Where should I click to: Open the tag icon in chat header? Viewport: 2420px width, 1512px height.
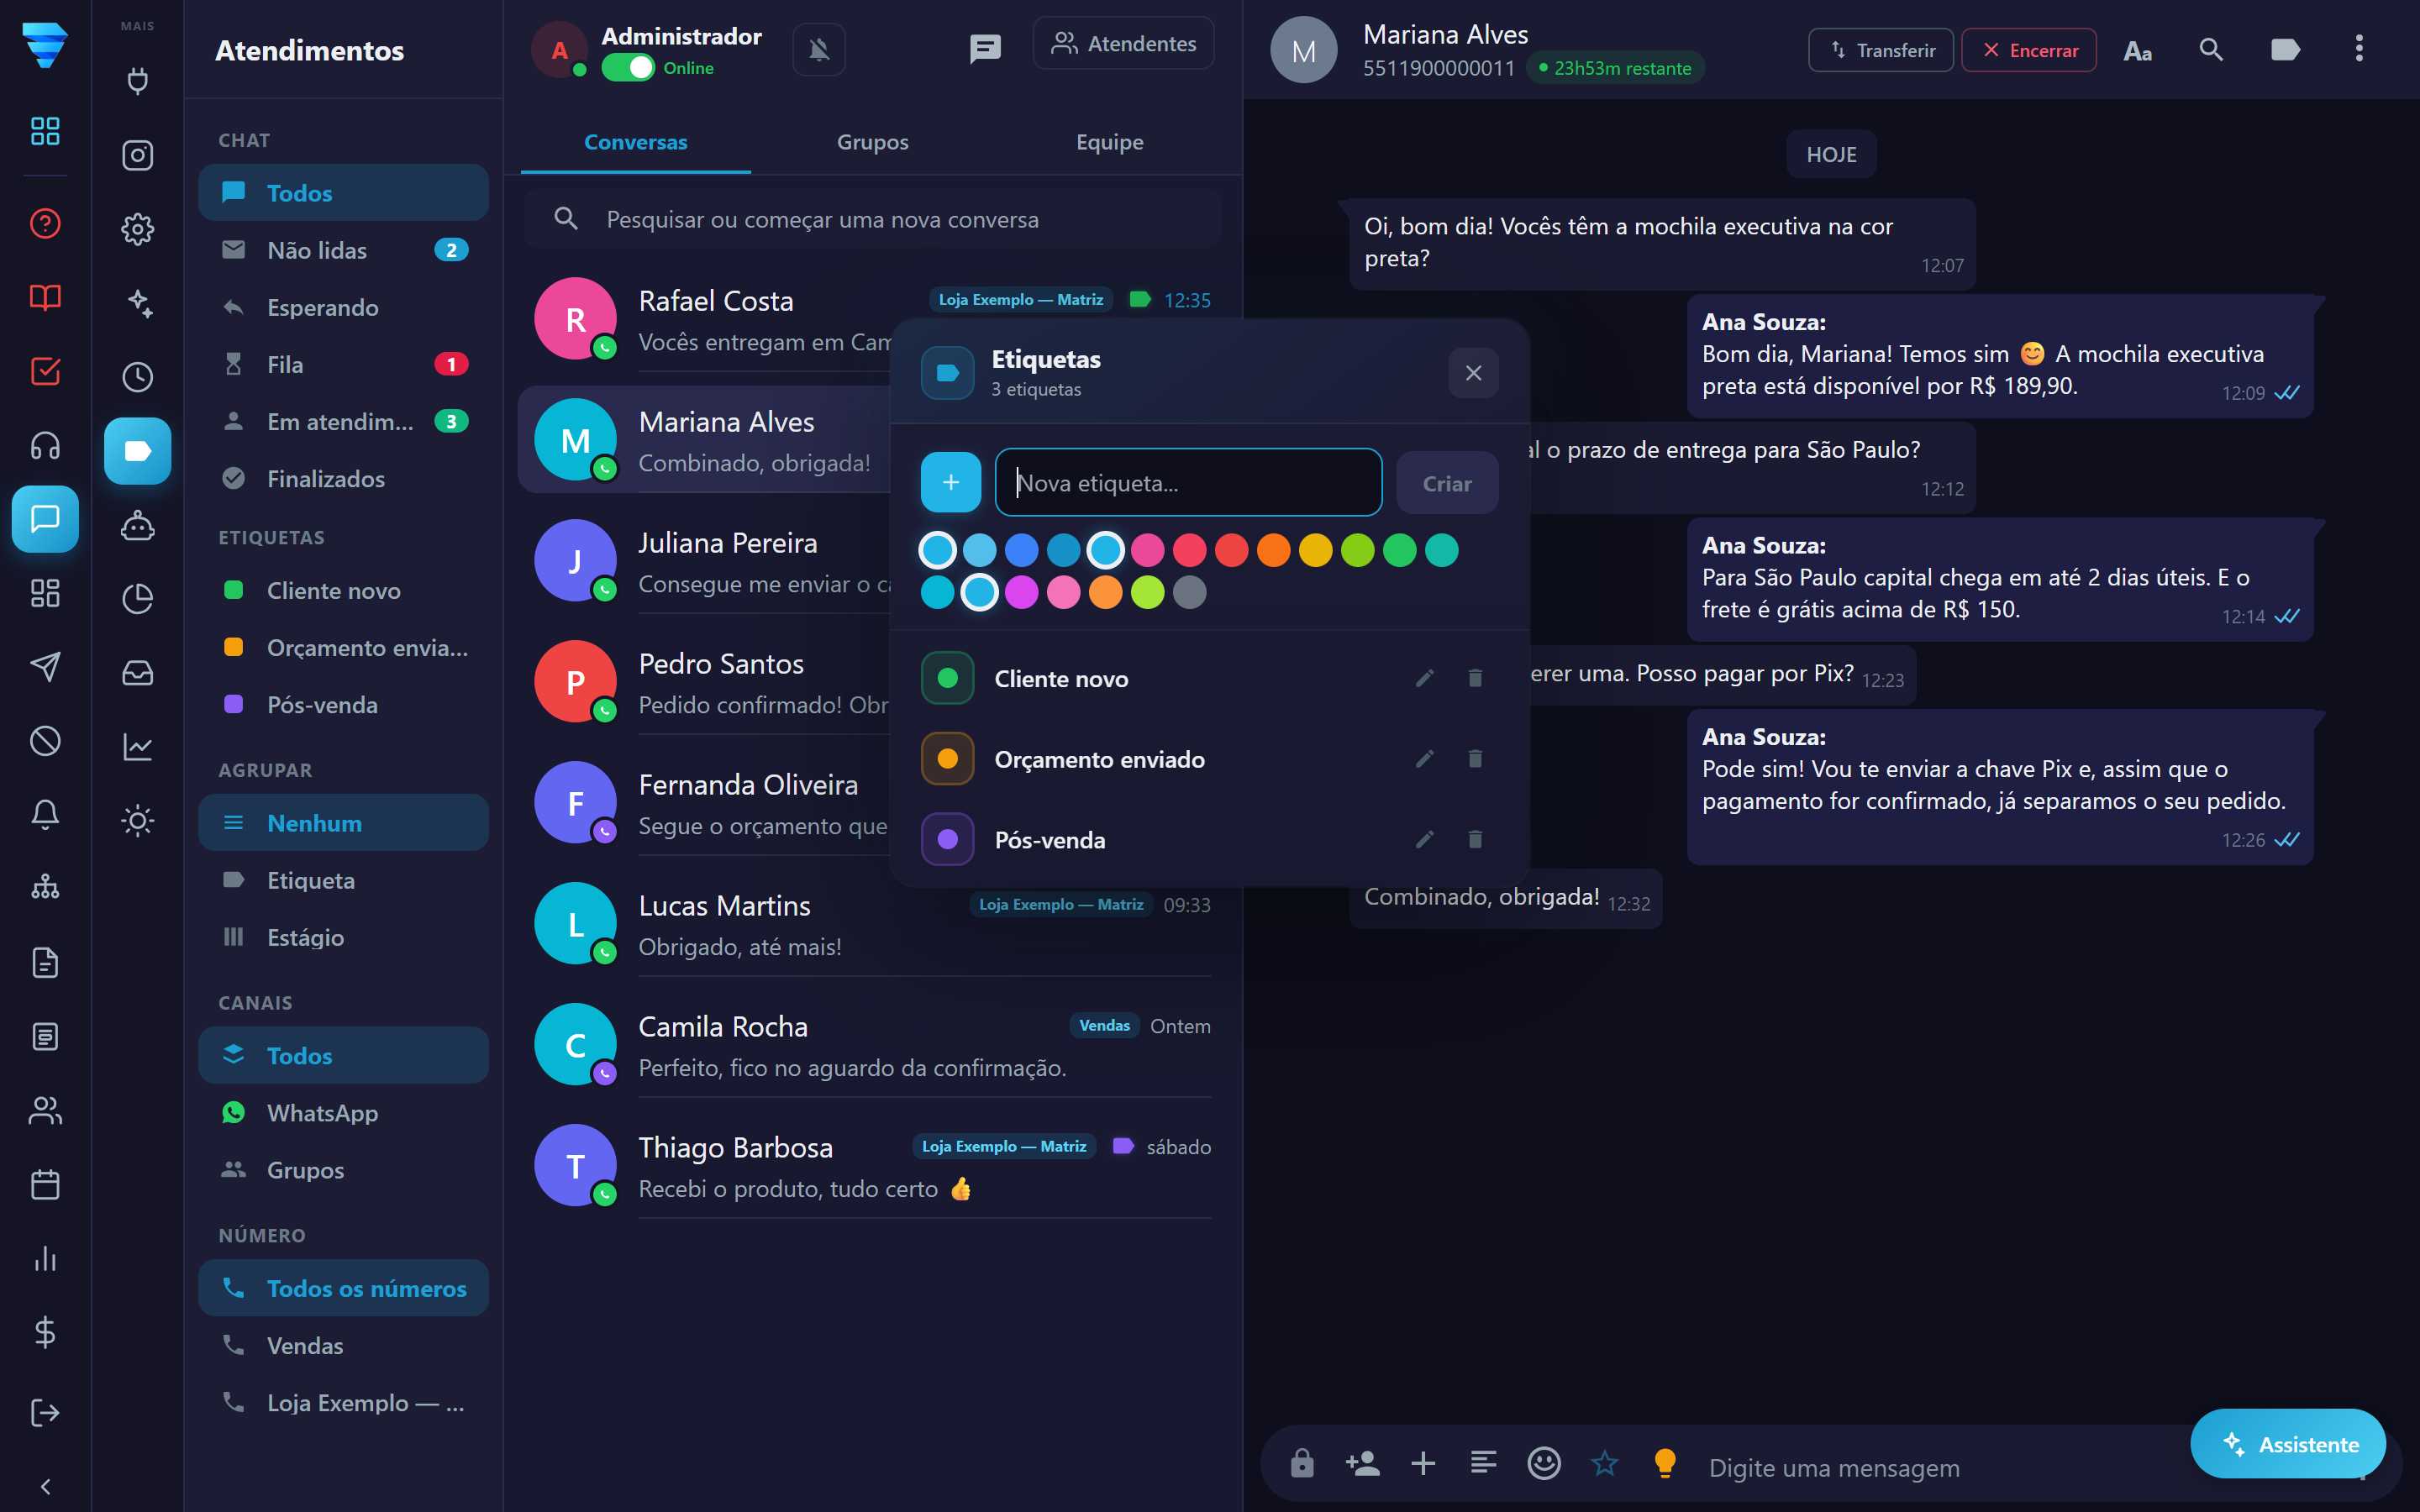pos(2285,49)
